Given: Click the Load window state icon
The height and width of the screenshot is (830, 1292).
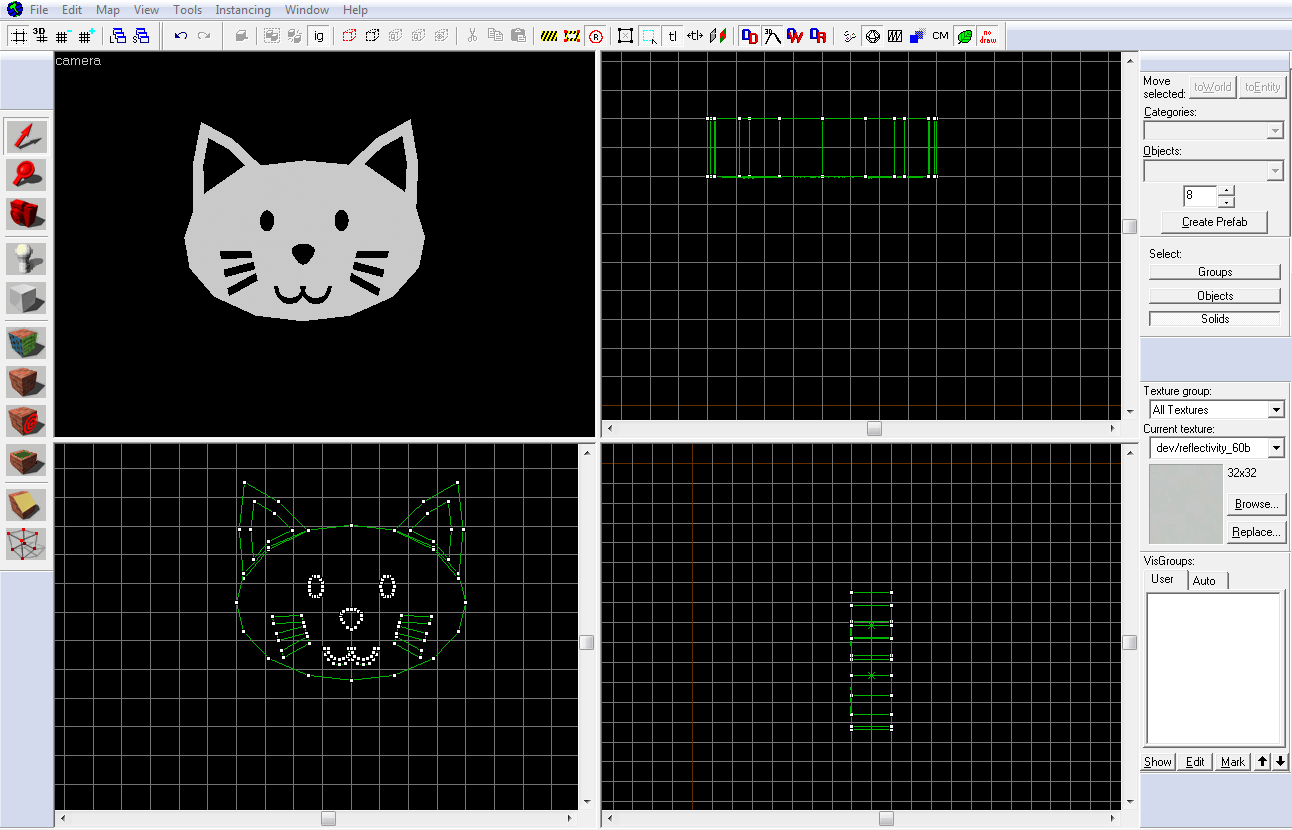Looking at the screenshot, I should [x=118, y=36].
